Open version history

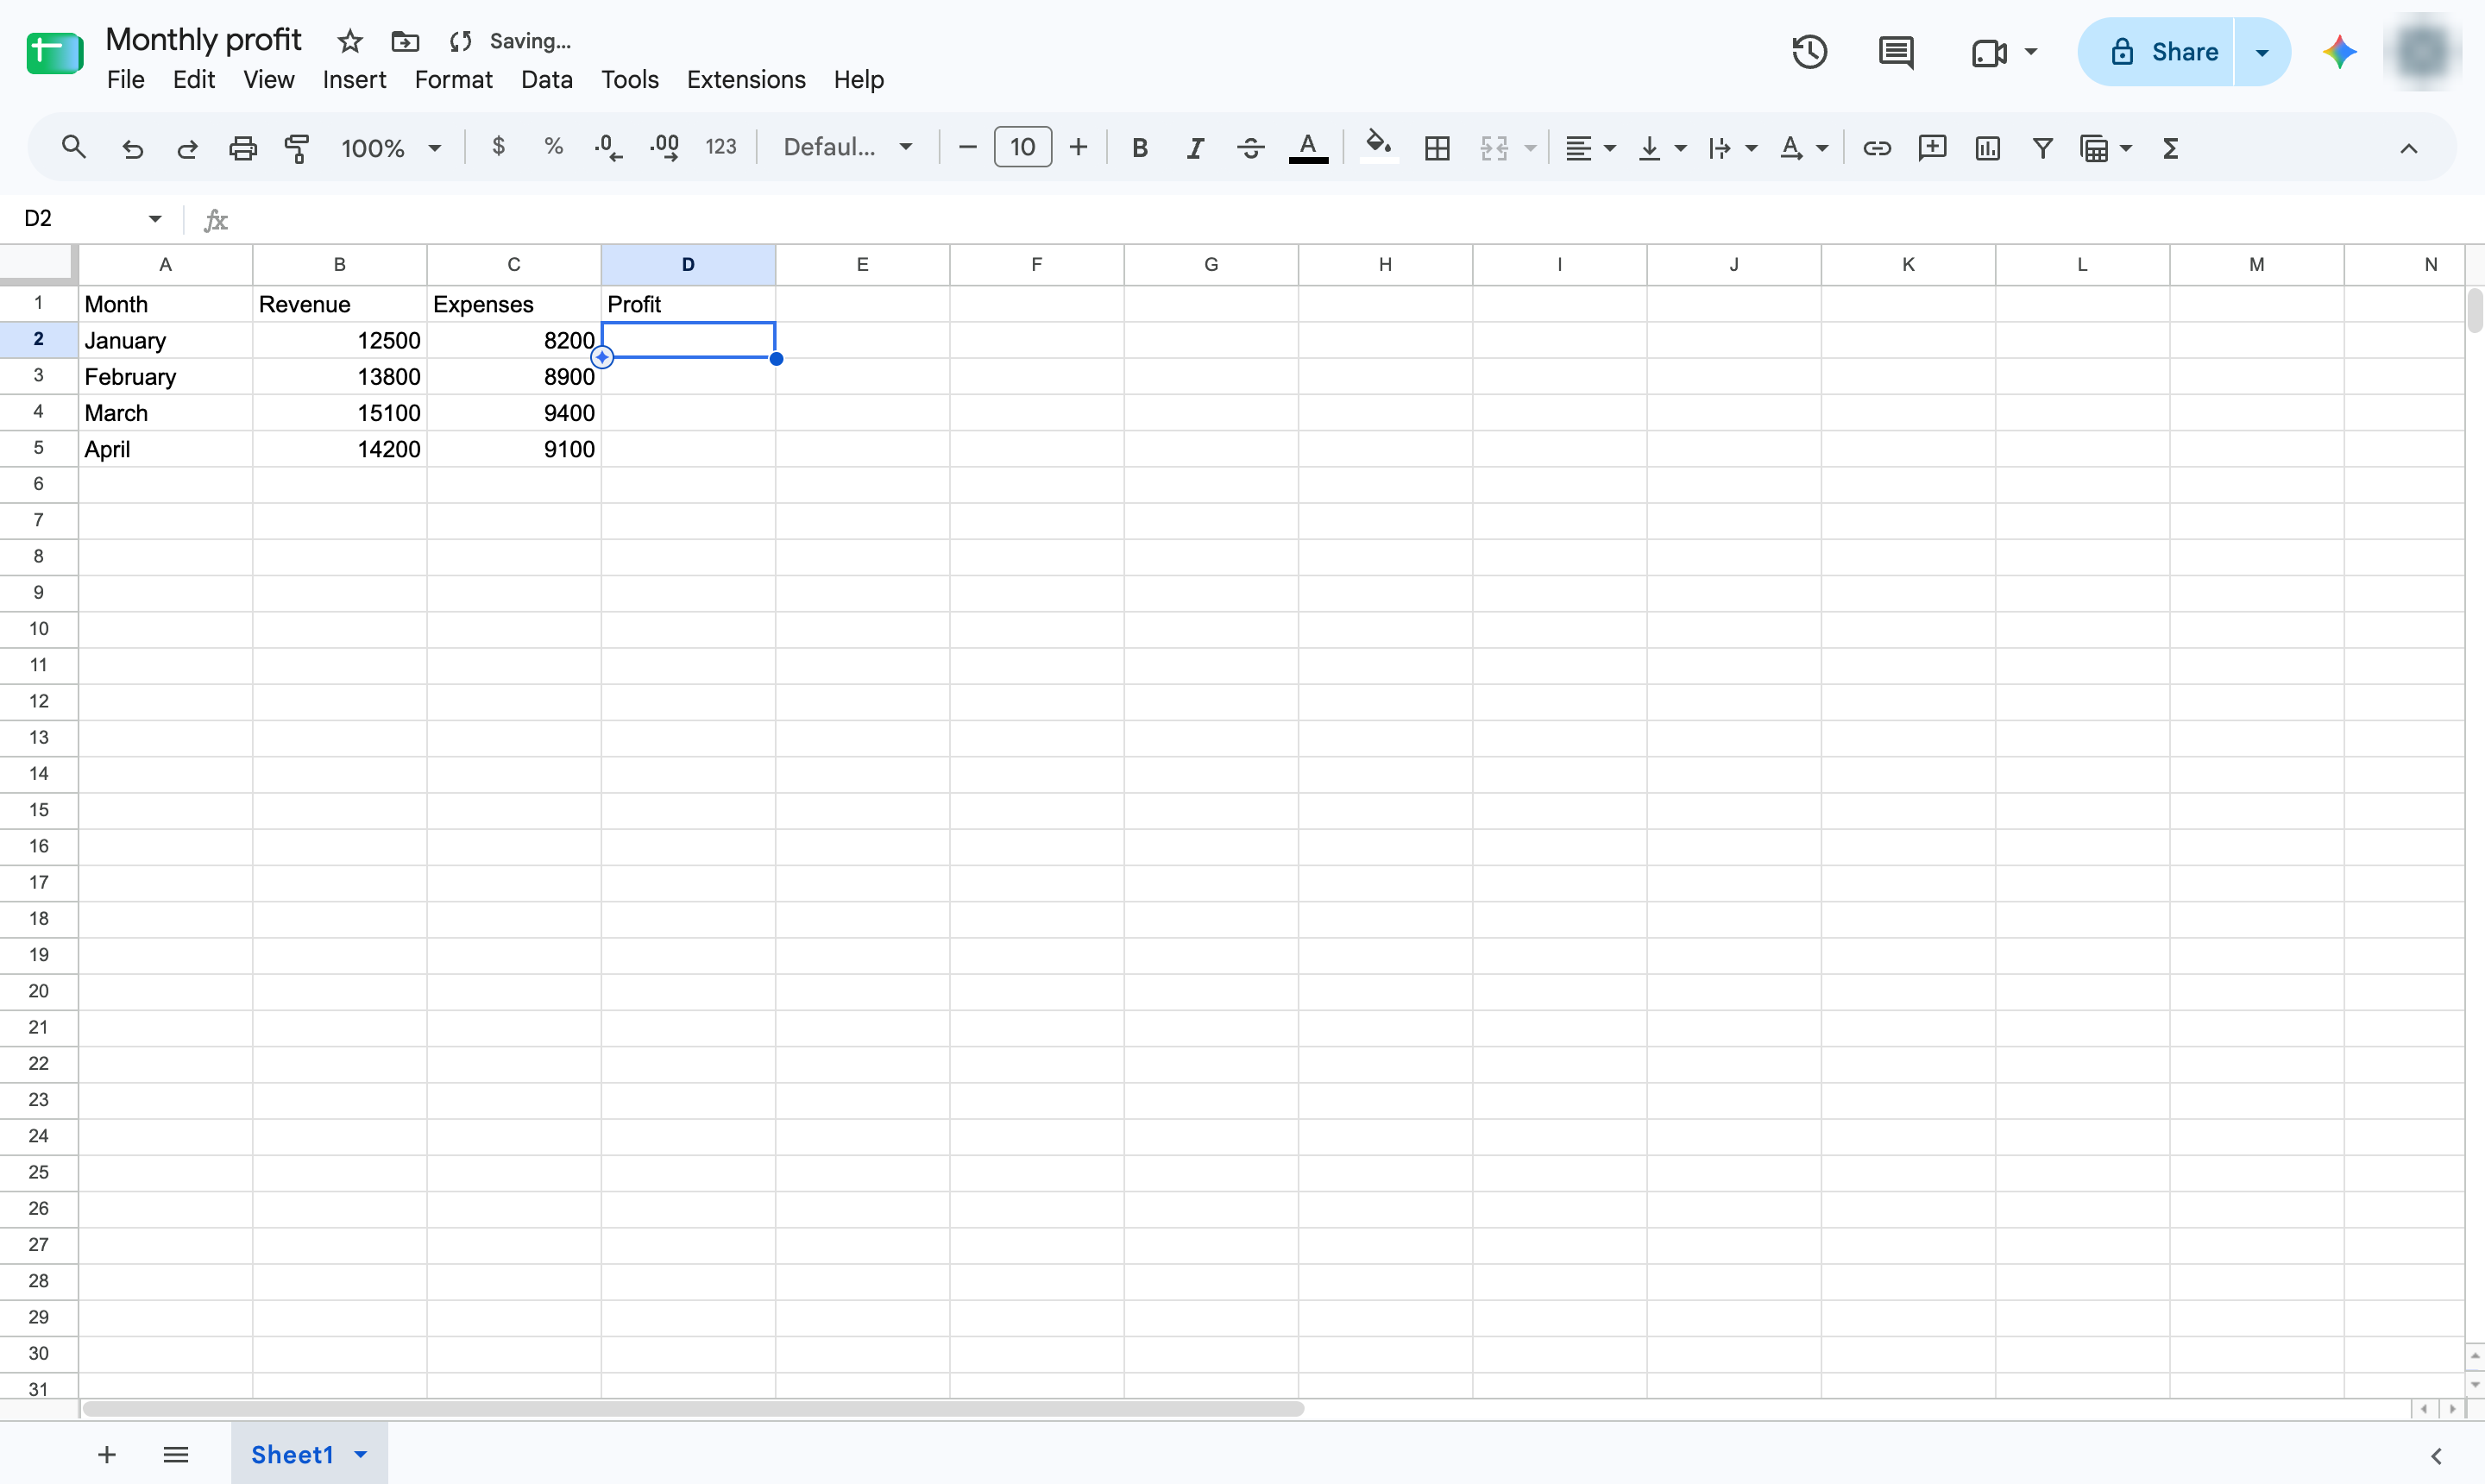1809,52
